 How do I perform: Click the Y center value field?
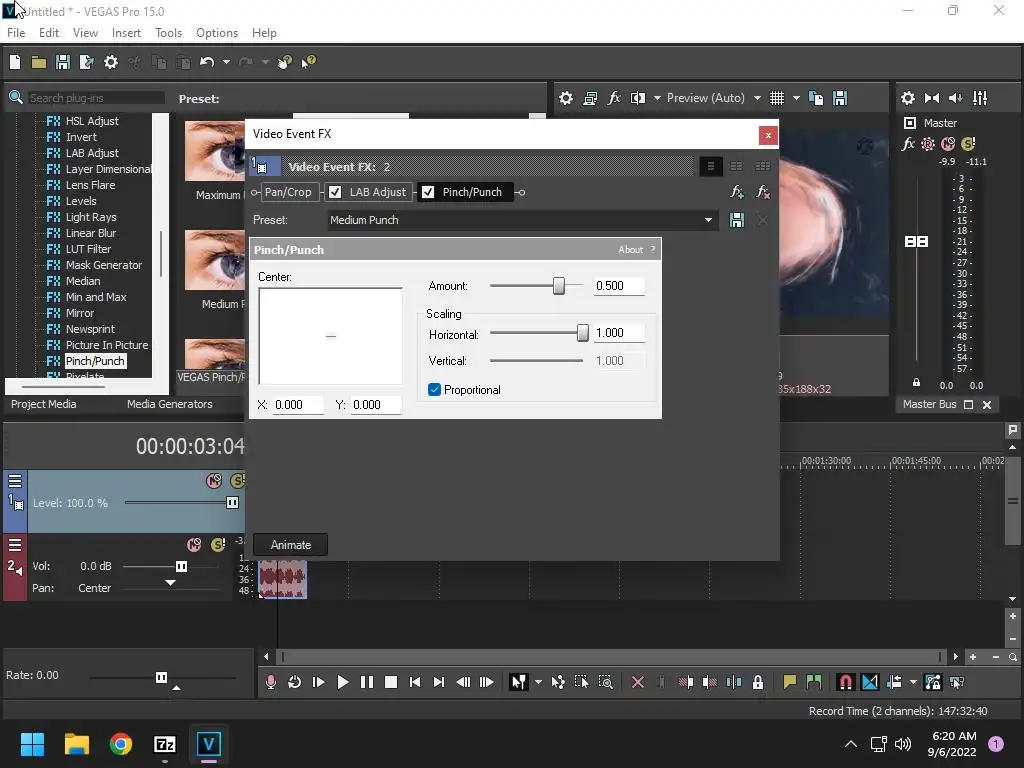click(376, 405)
